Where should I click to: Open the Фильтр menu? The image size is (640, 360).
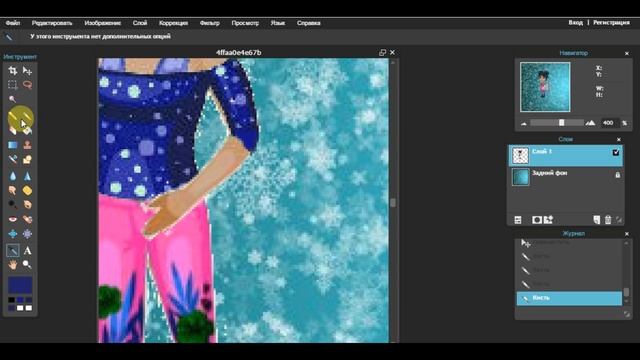pos(210,23)
